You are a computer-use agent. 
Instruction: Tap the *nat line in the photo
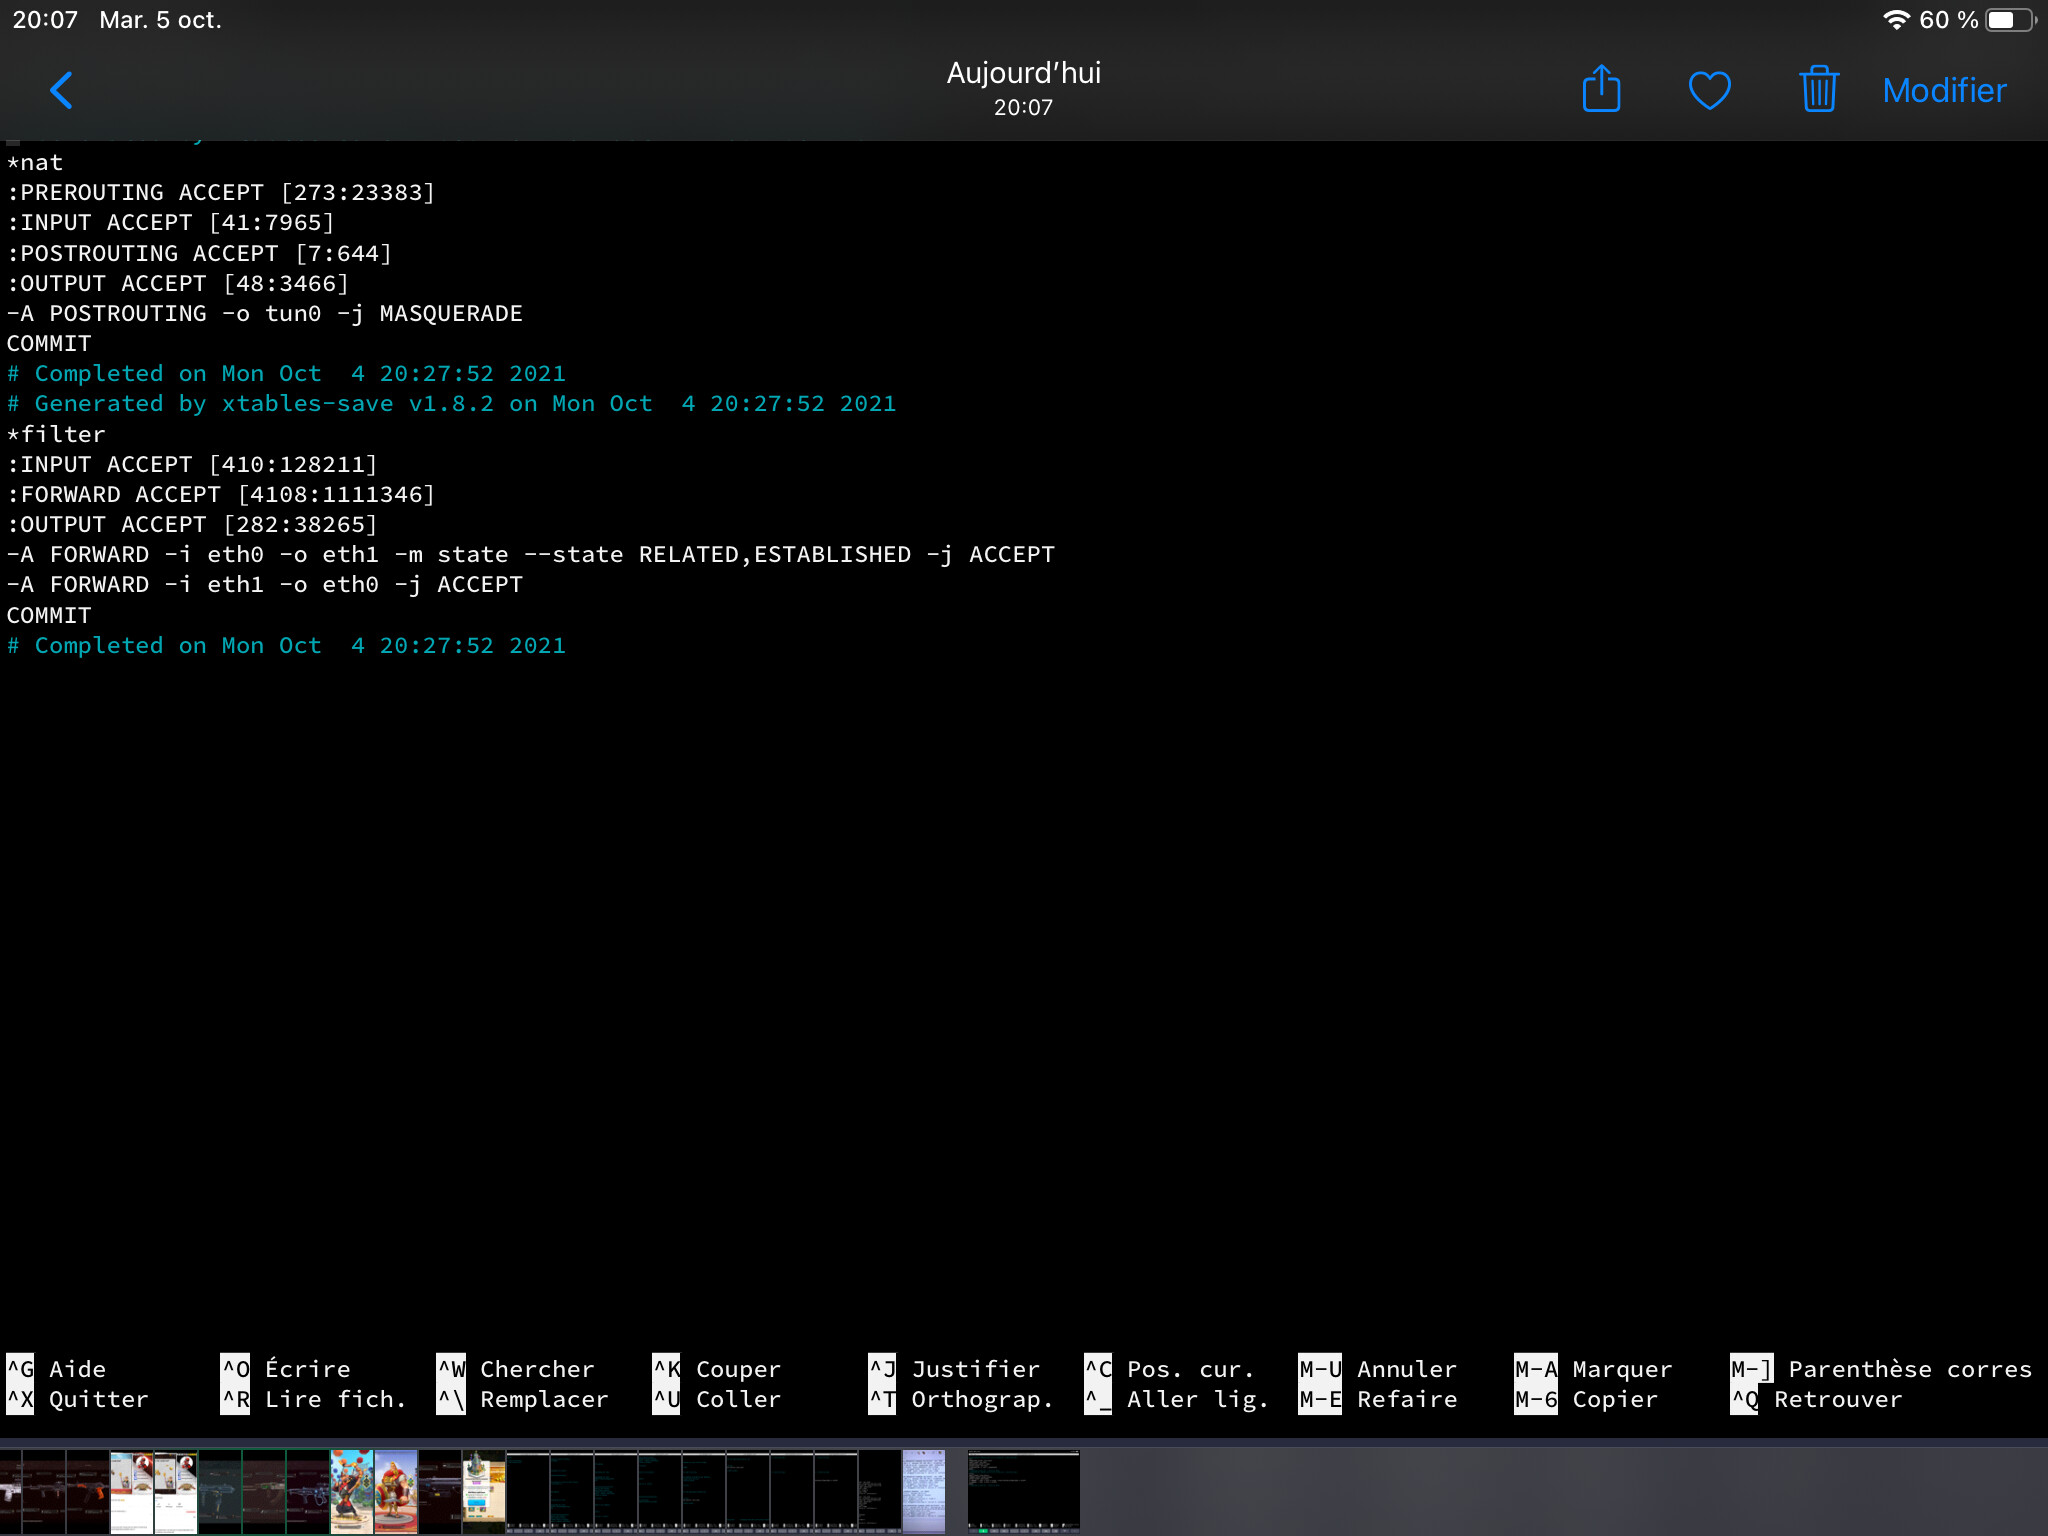pyautogui.click(x=35, y=162)
